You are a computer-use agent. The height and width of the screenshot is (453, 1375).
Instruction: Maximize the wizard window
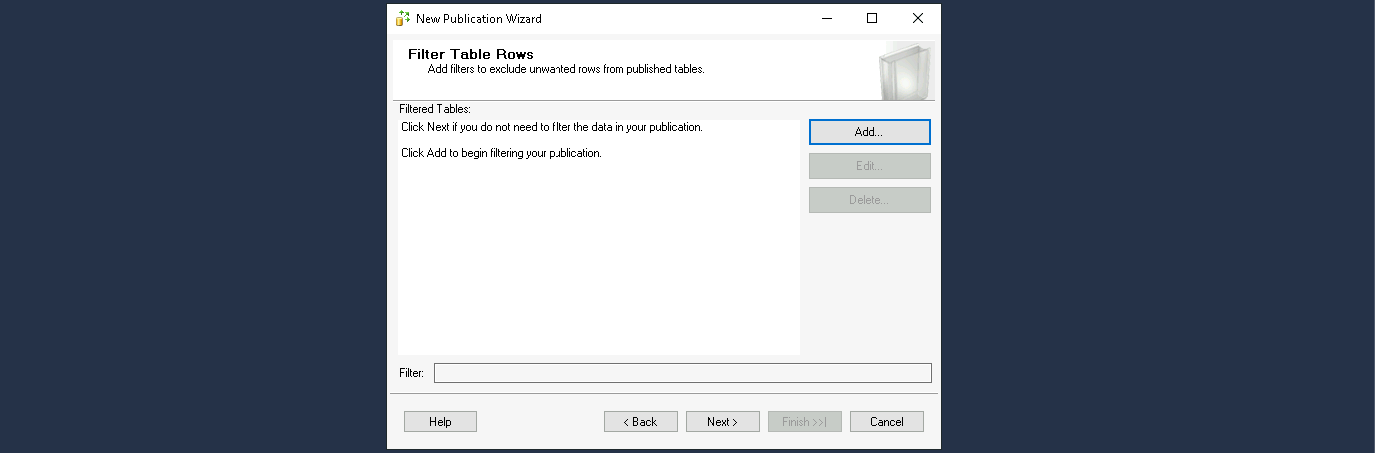click(x=872, y=18)
